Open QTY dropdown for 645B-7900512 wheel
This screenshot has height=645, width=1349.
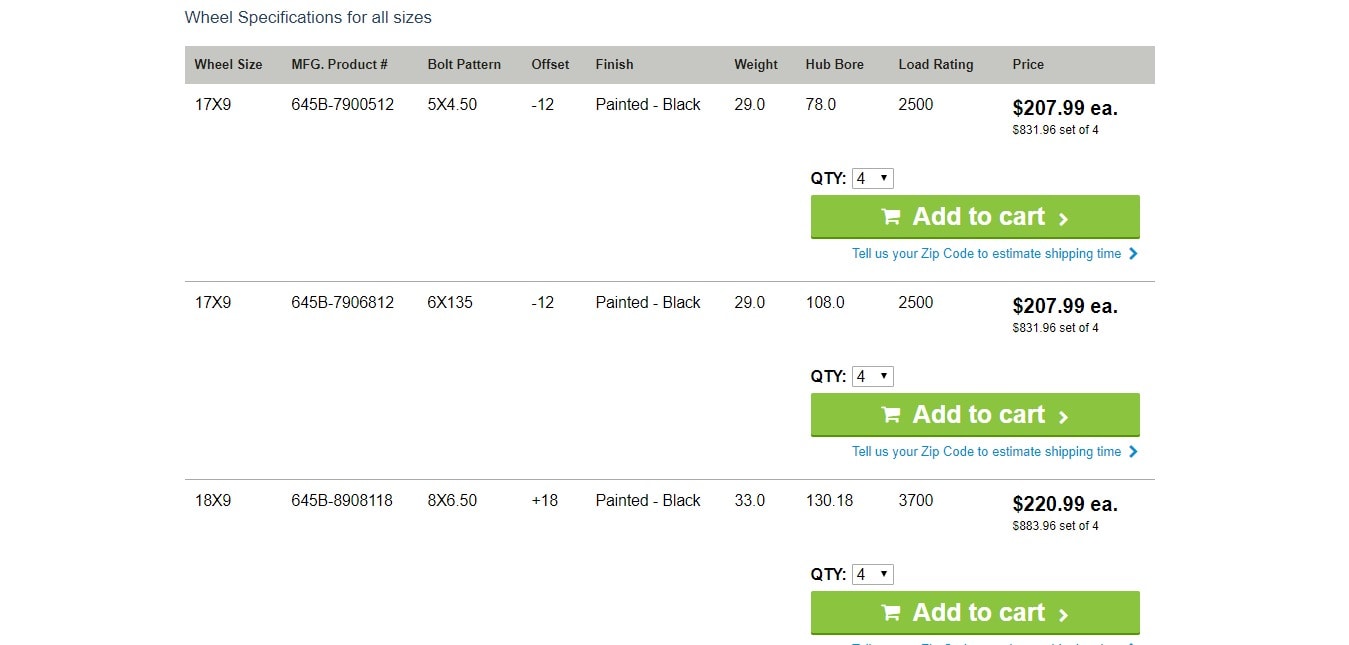(872, 179)
